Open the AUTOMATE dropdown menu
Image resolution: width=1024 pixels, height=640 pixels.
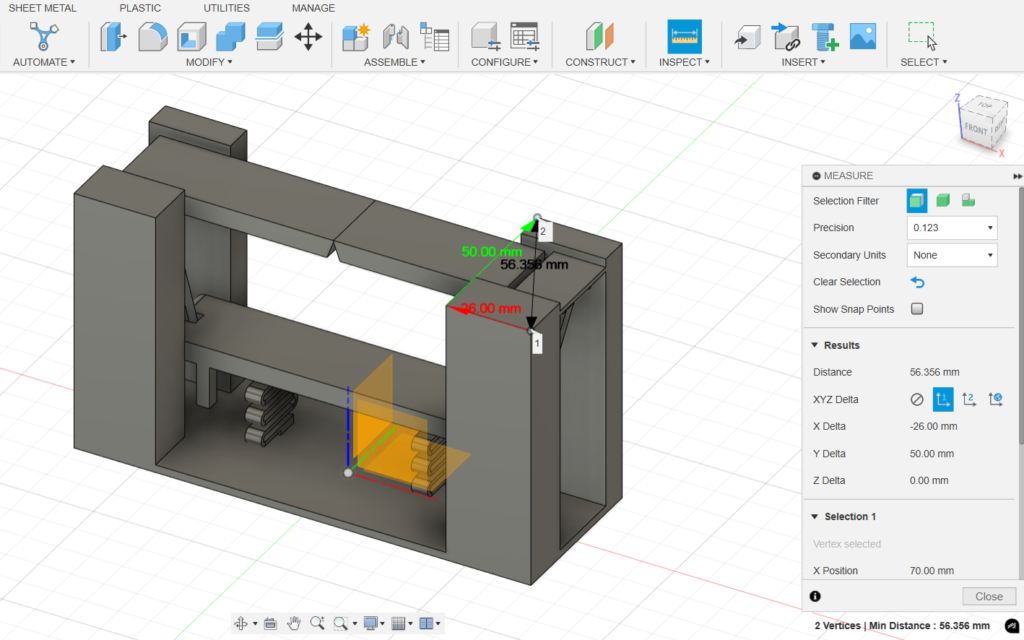point(44,62)
